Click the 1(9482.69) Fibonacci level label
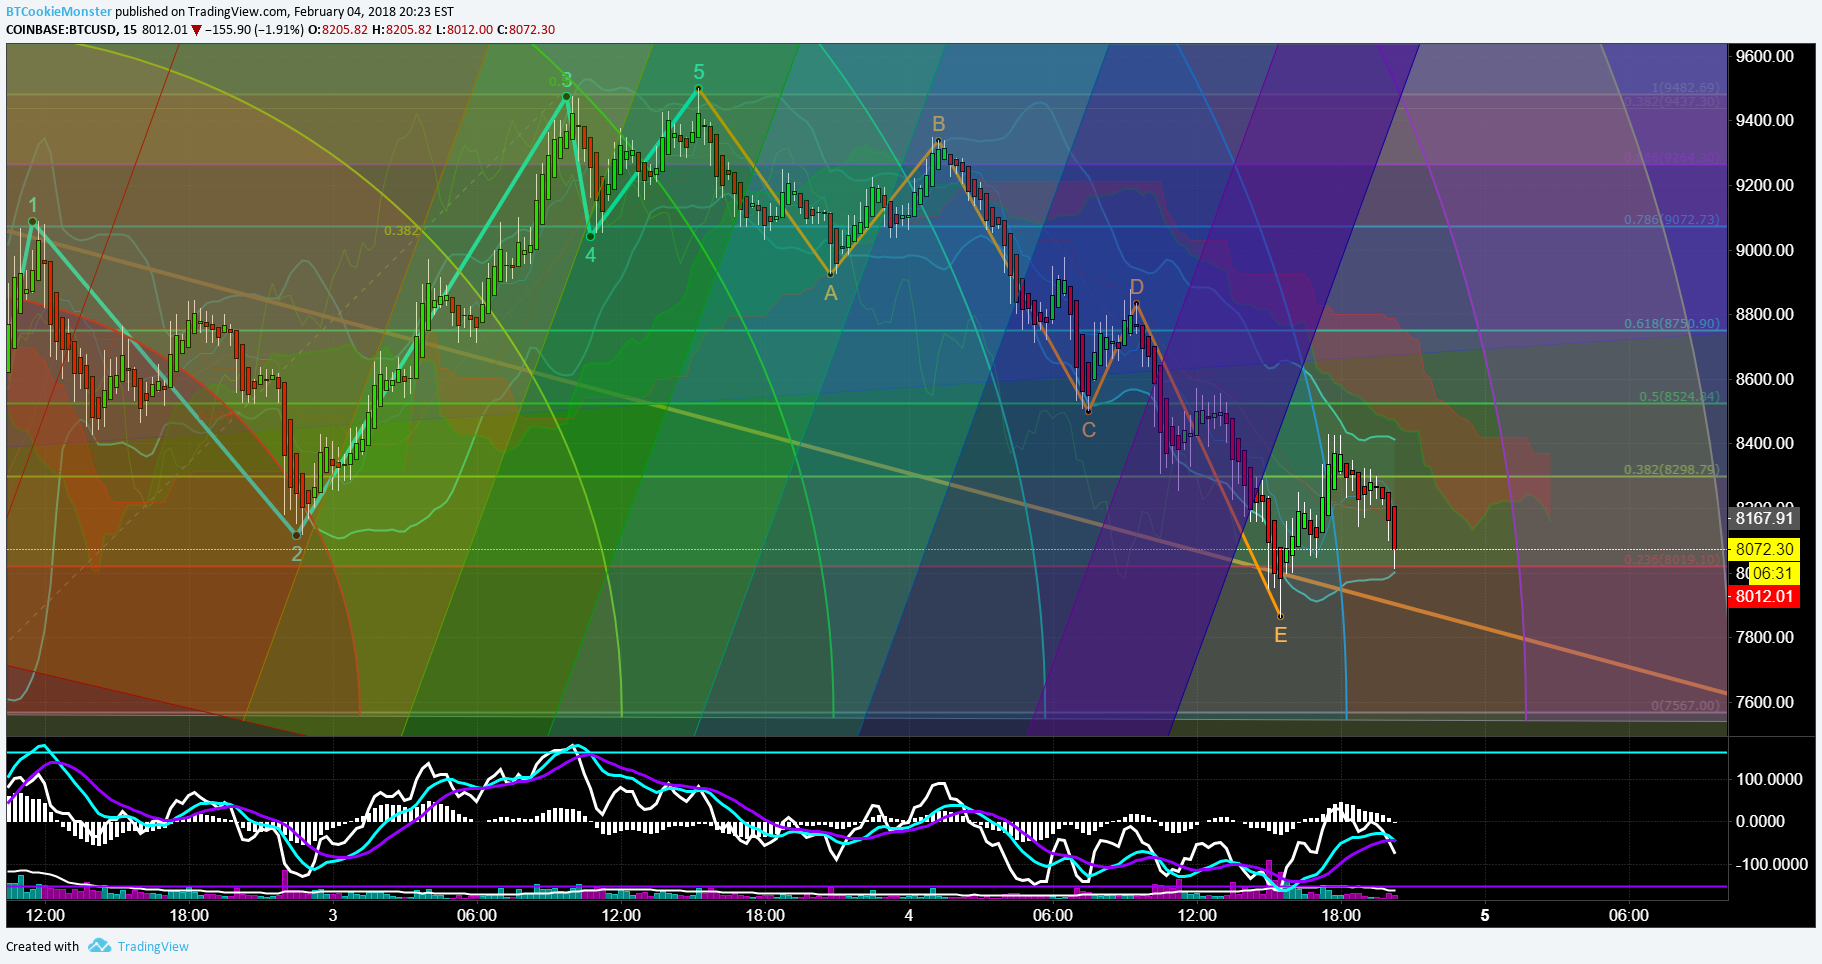 tap(1686, 88)
